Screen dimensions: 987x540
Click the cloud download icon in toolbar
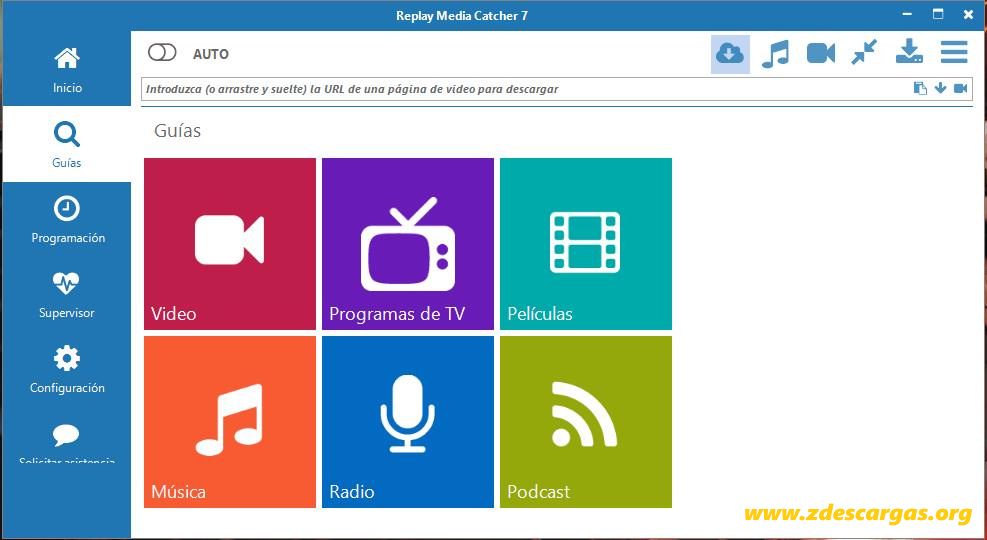click(x=730, y=53)
